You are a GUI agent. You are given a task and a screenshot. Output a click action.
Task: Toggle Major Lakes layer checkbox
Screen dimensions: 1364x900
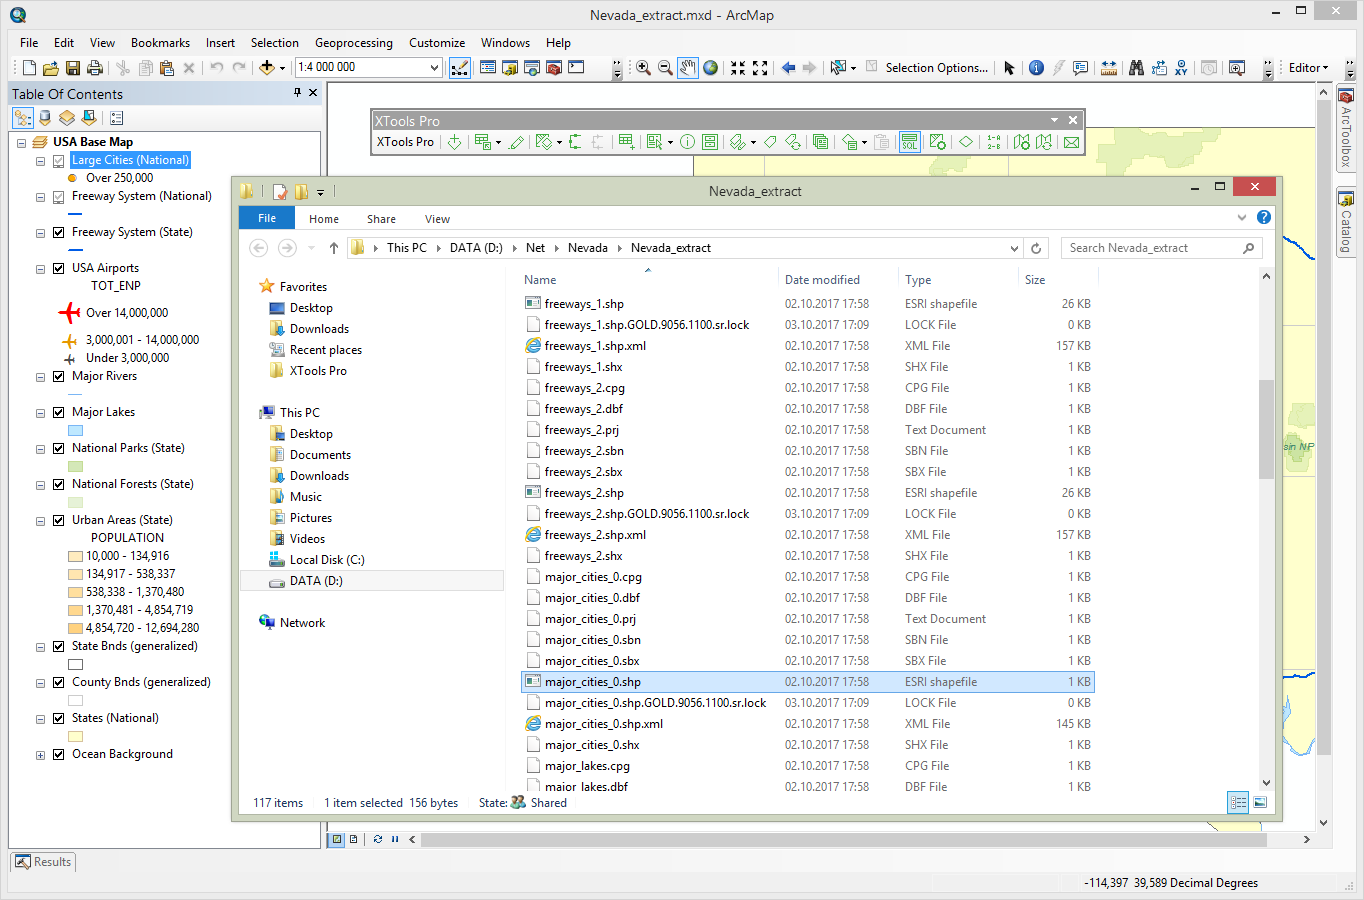(x=58, y=413)
